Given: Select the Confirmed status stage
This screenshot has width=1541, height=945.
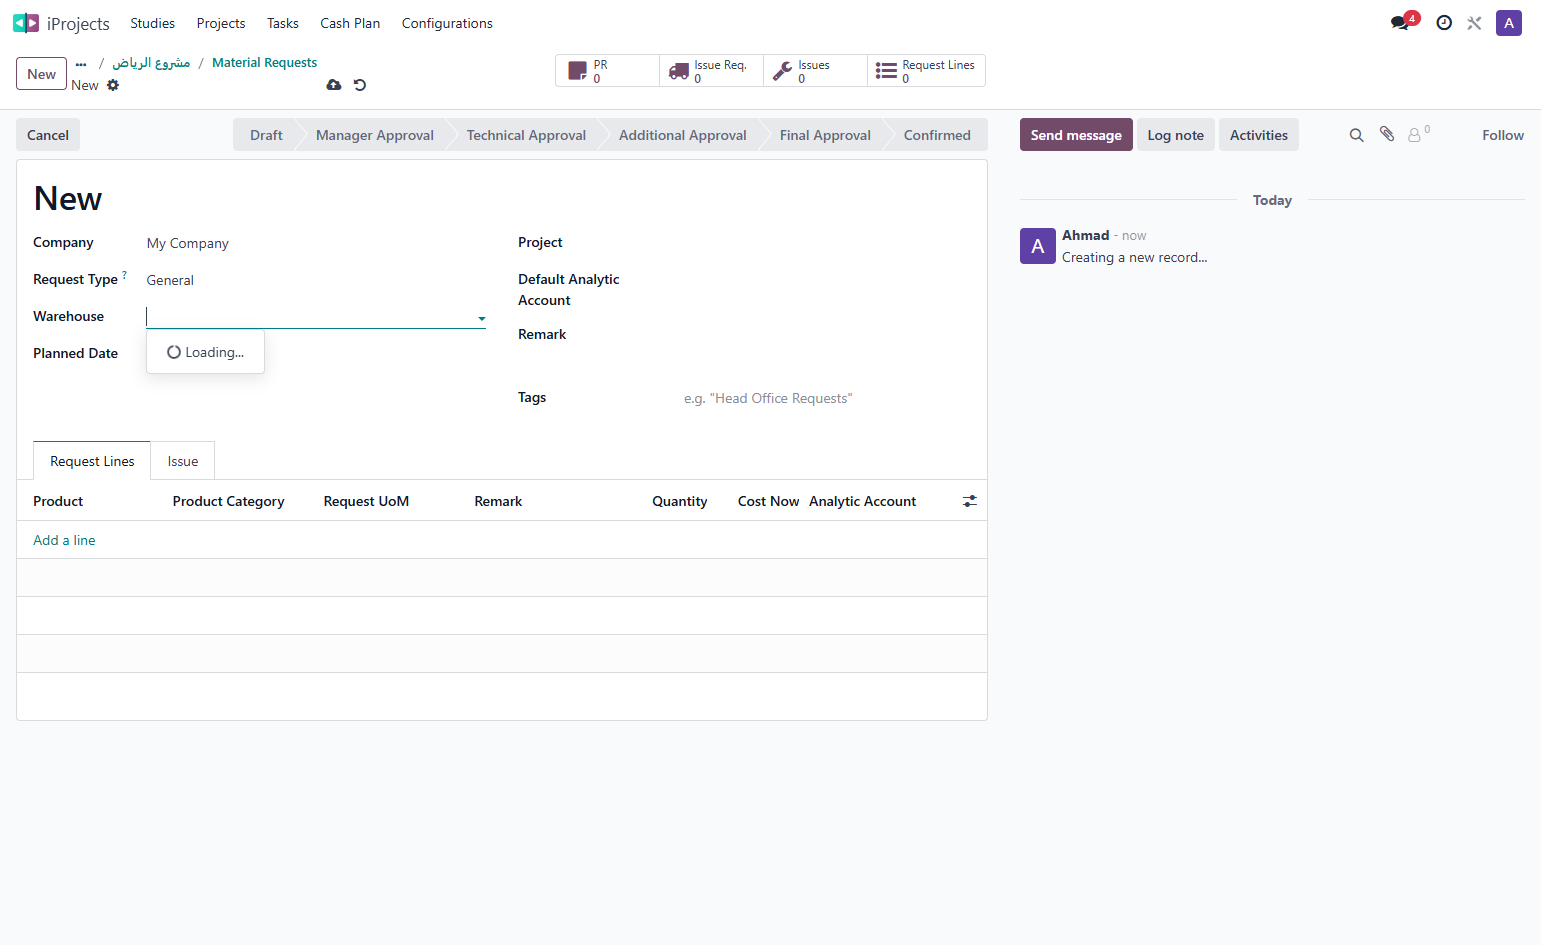Looking at the screenshot, I should (937, 135).
